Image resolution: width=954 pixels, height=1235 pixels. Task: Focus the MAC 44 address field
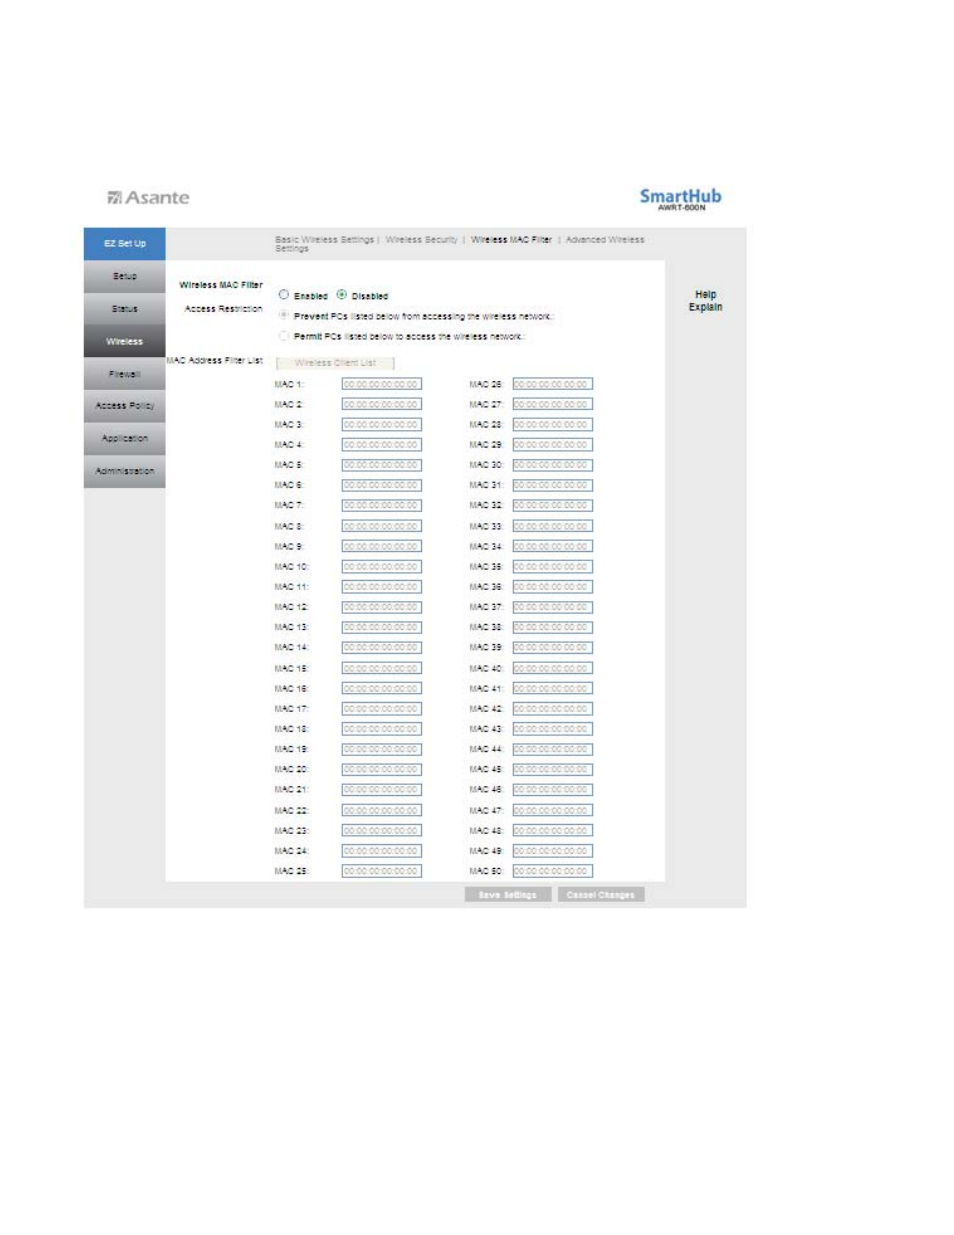pos(553,749)
